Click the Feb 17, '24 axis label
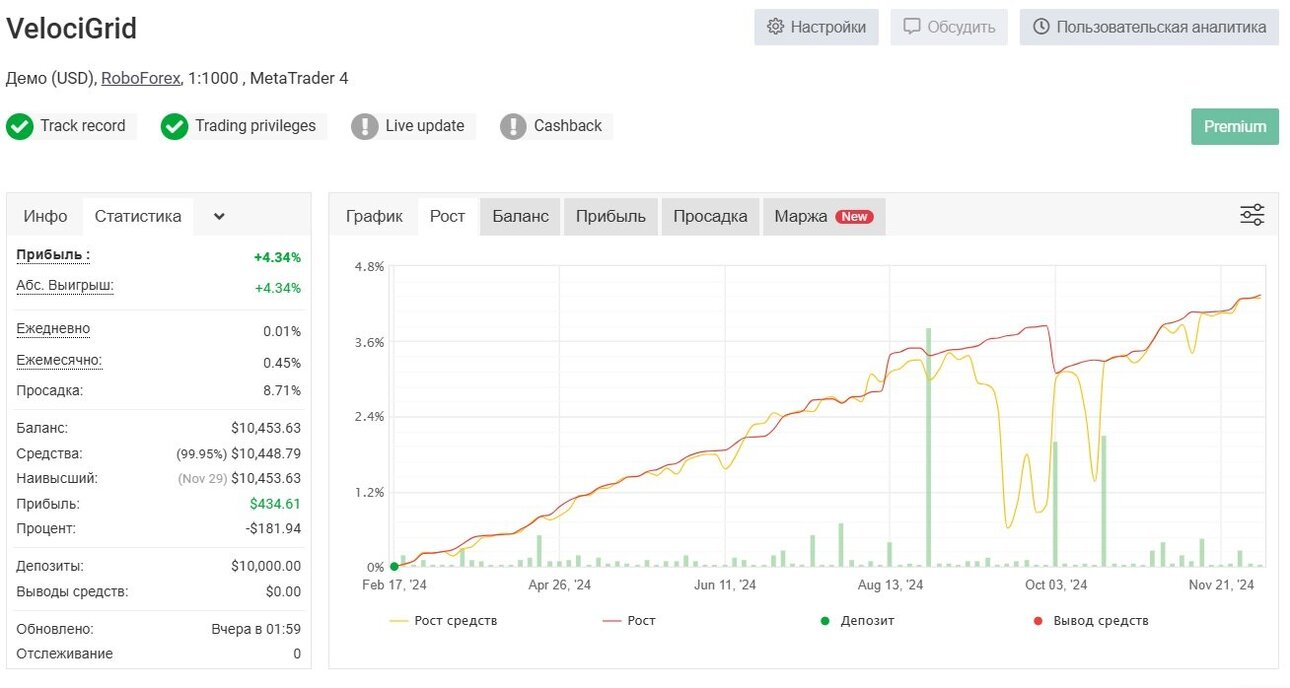The height and width of the screenshot is (688, 1290). (x=394, y=585)
